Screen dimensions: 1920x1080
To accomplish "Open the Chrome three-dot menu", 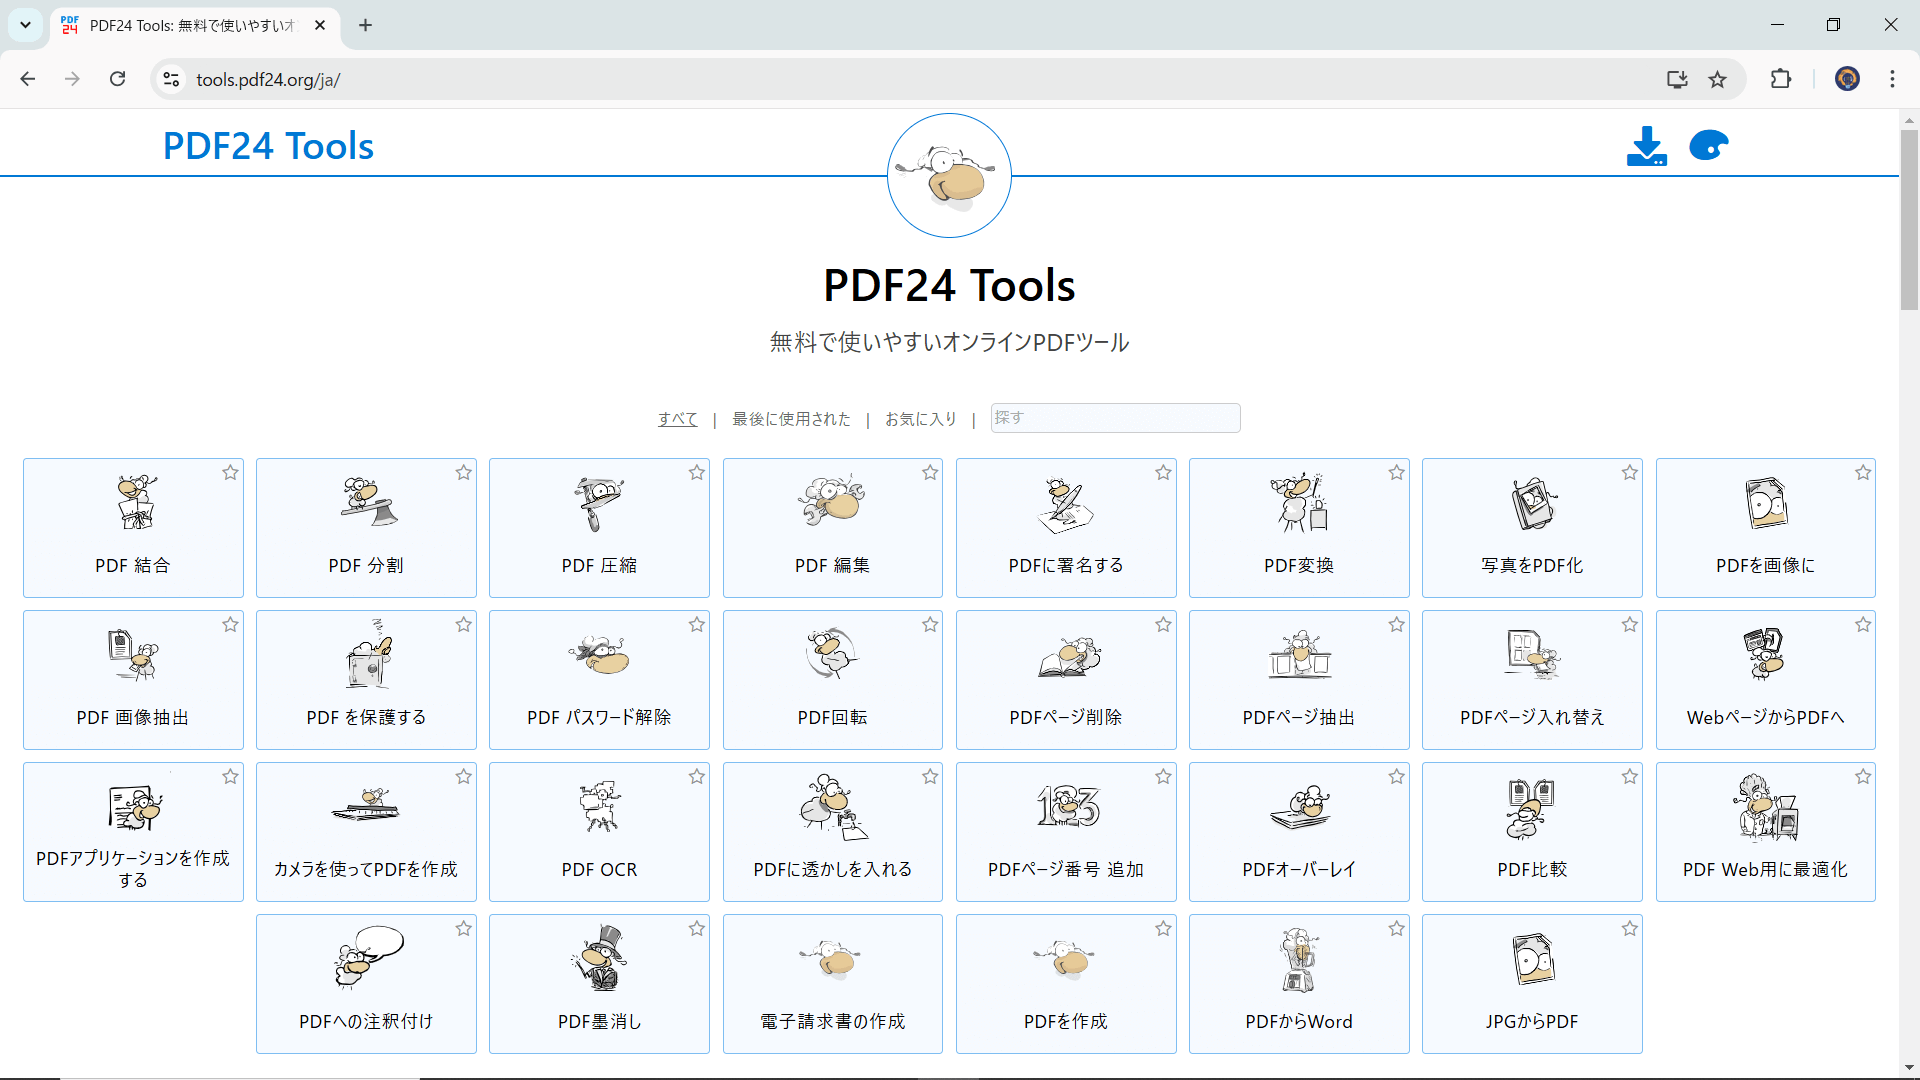I will 1892,79.
